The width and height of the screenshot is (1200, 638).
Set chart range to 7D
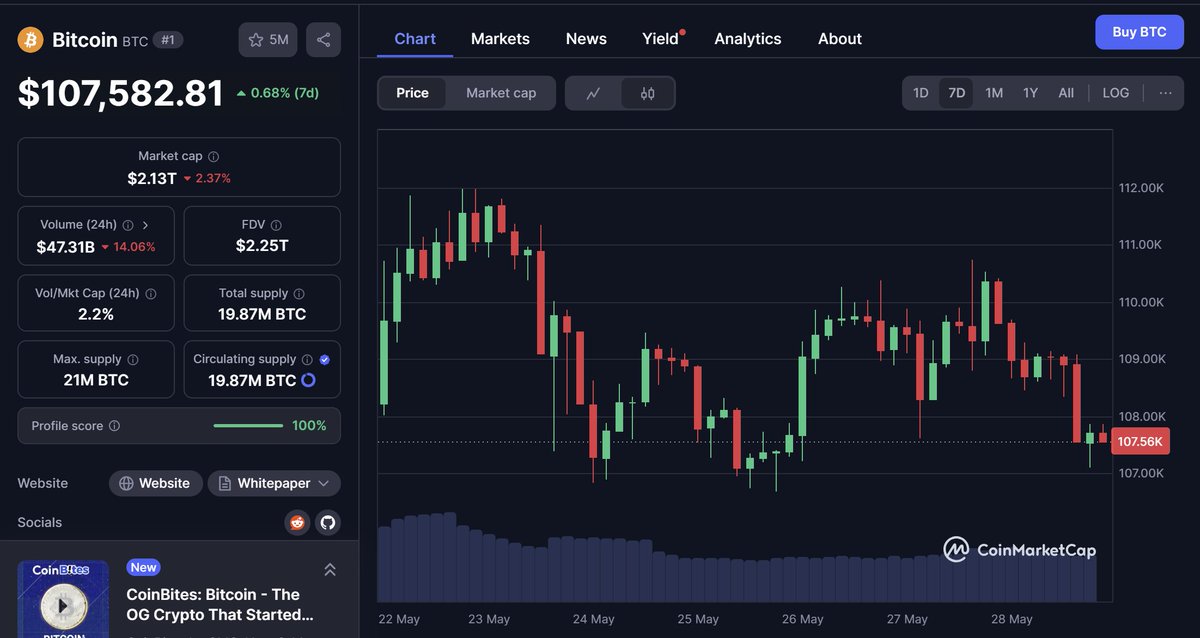(x=957, y=93)
